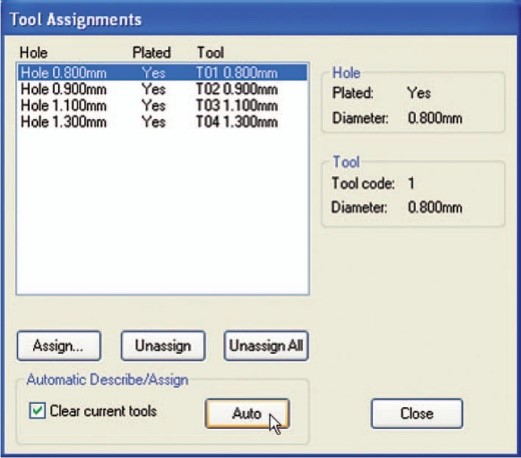Click the Unassign button
The height and width of the screenshot is (458, 521).
click(163, 346)
